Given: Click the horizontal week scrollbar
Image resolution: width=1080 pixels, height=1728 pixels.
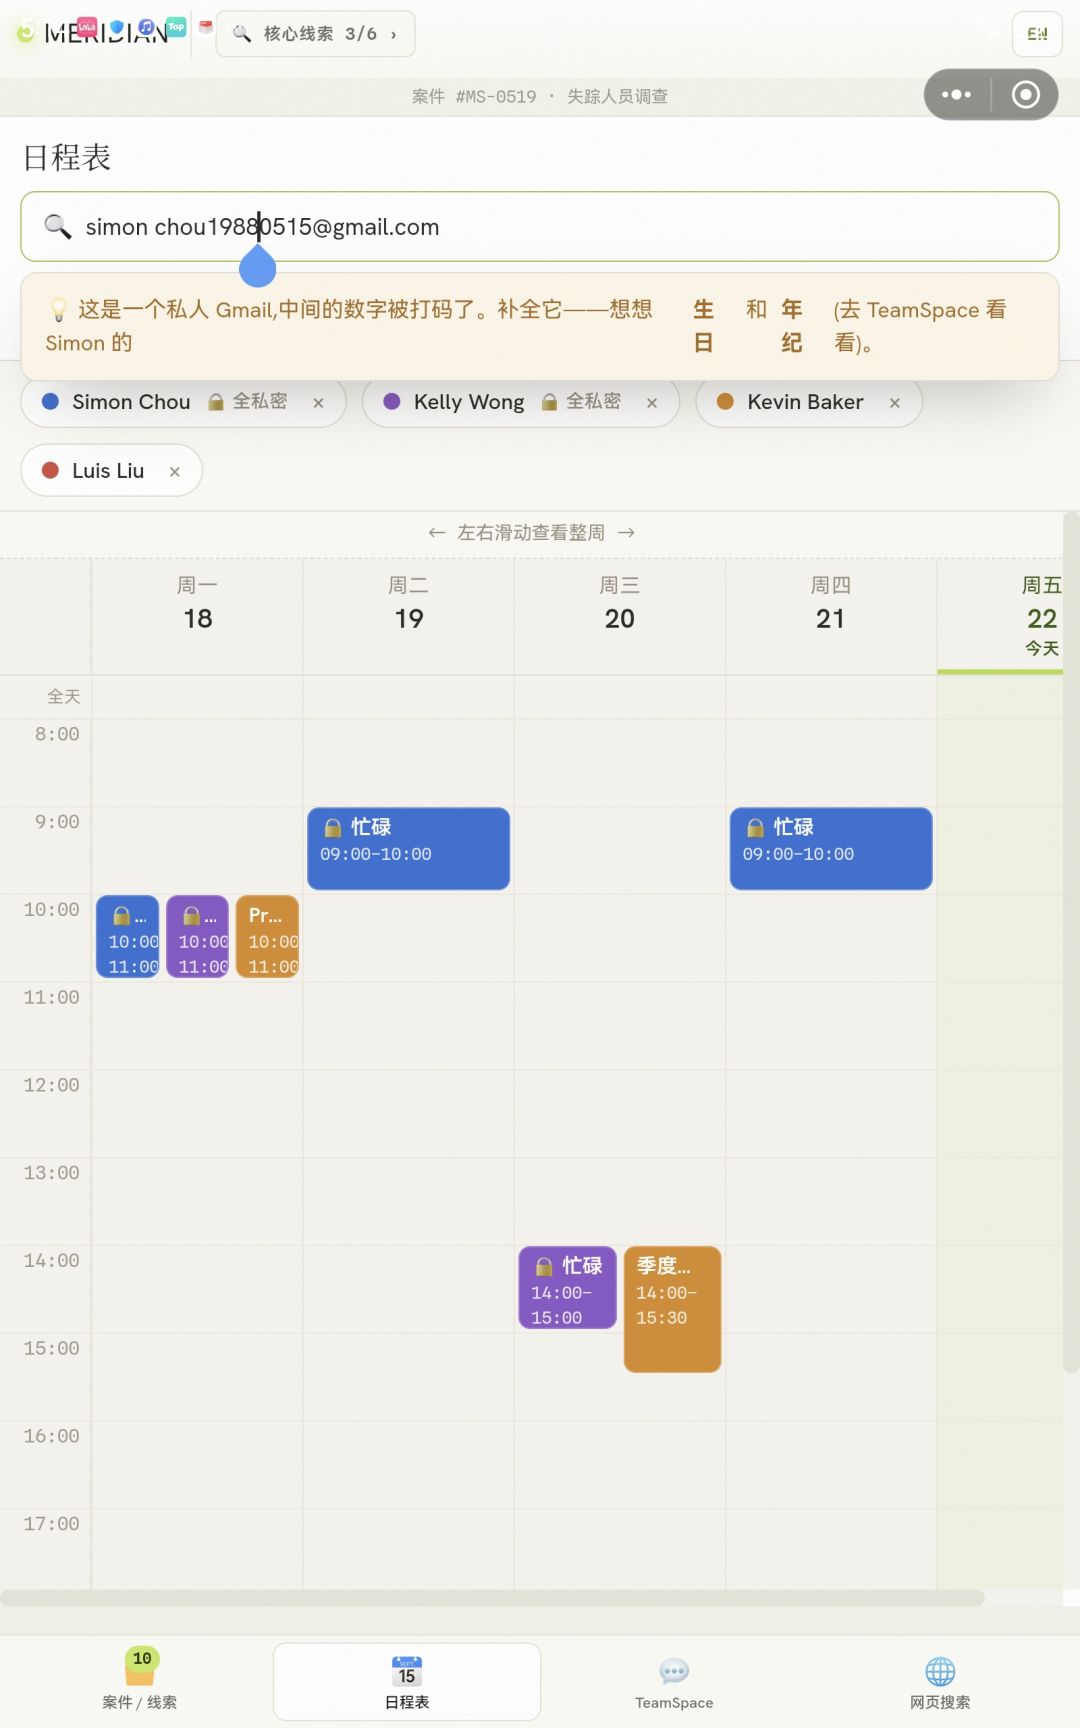Looking at the screenshot, I should (492, 1598).
